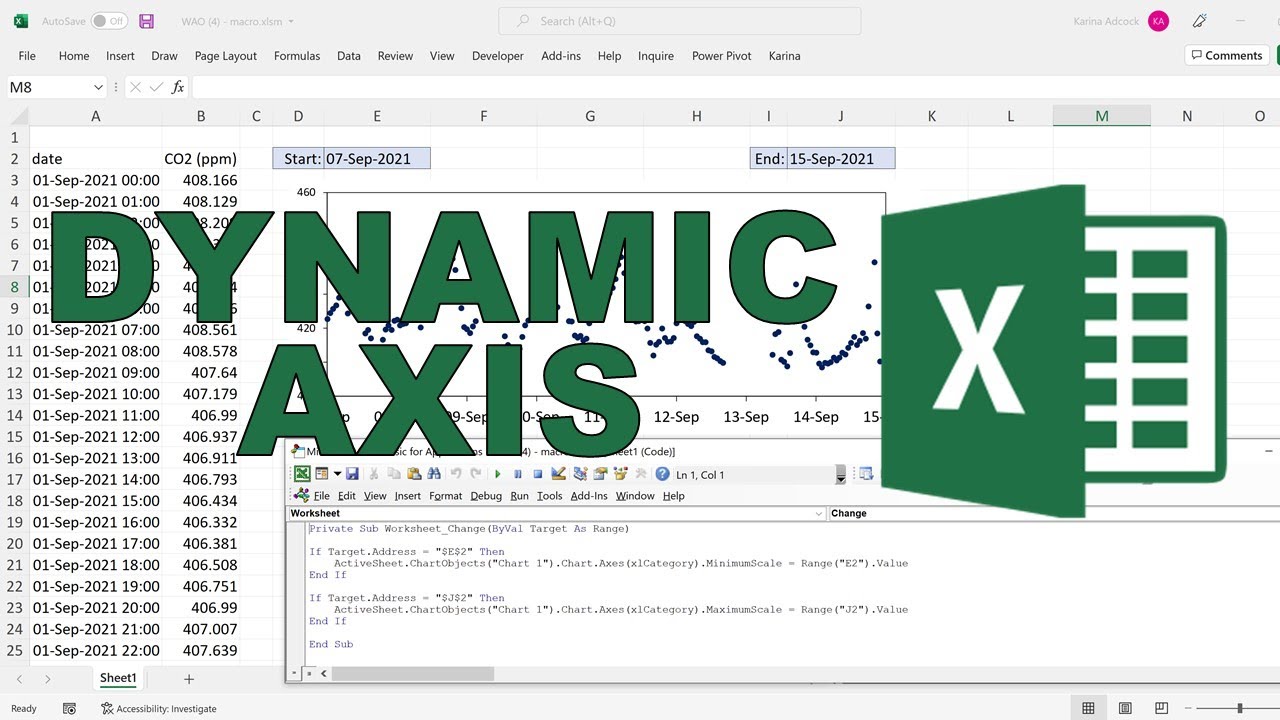Open the Debug menu in VBA editor
1280x720 pixels.
[486, 496]
